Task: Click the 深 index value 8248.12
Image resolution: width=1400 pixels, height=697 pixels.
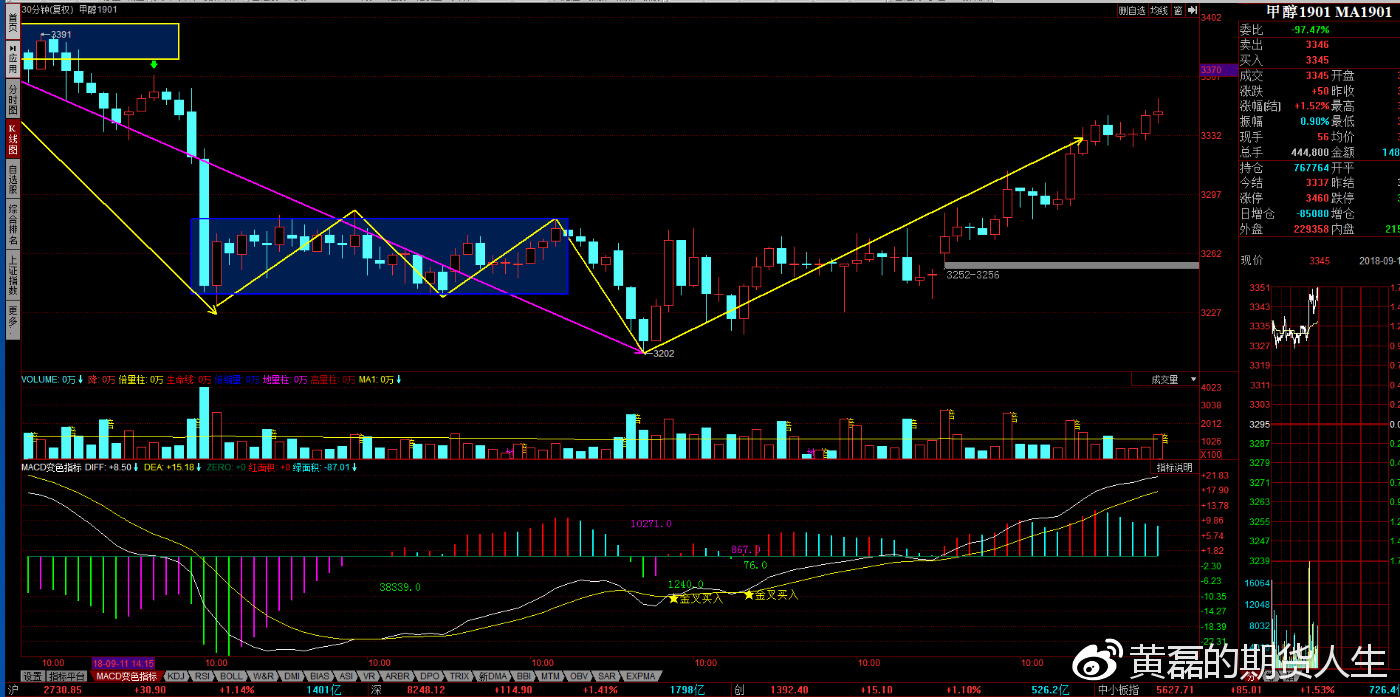Action: point(425,690)
